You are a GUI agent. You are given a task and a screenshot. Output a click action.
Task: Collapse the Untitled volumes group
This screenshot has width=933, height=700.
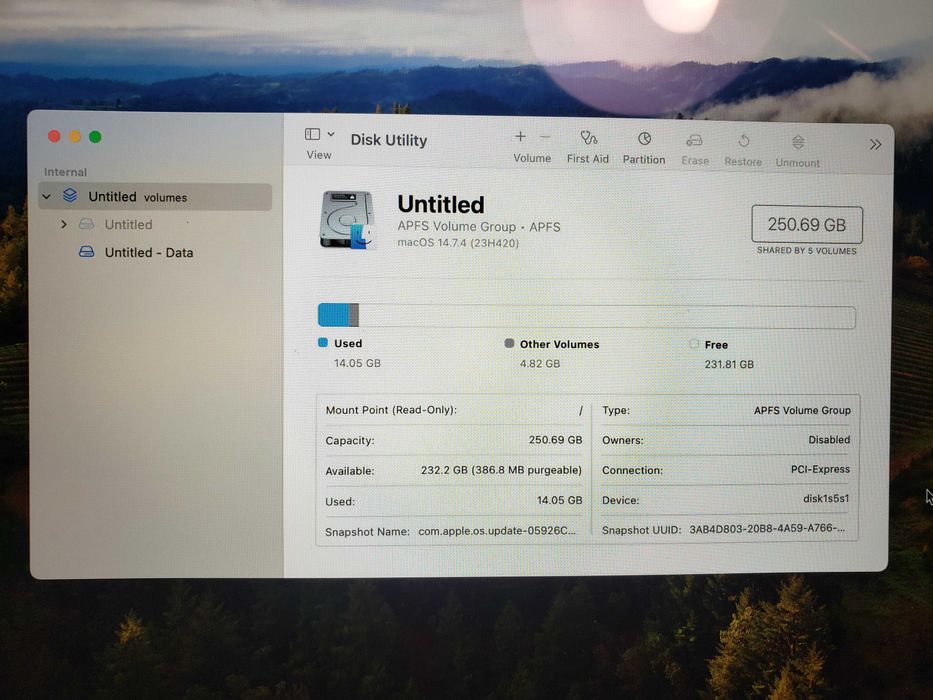pyautogui.click(x=46, y=196)
